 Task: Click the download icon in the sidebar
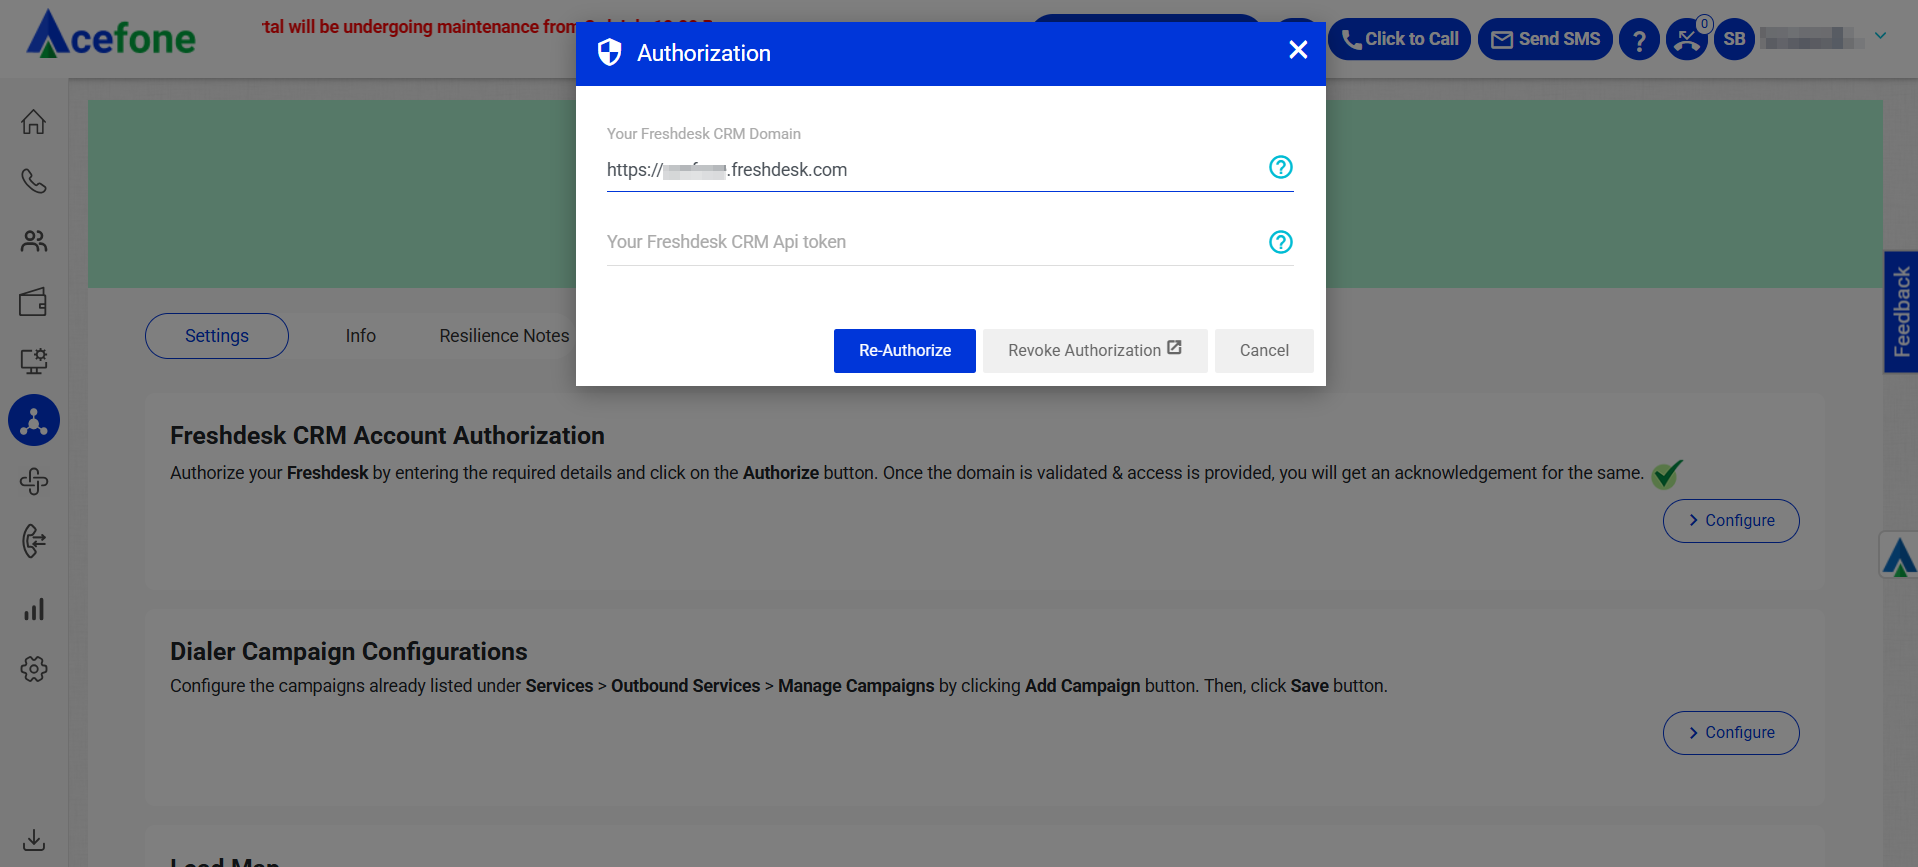pyautogui.click(x=34, y=840)
